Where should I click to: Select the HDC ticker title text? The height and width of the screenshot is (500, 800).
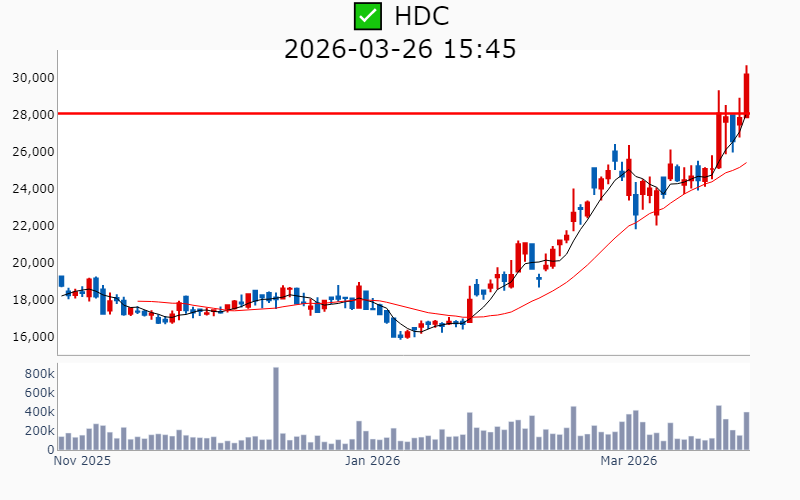point(421,16)
